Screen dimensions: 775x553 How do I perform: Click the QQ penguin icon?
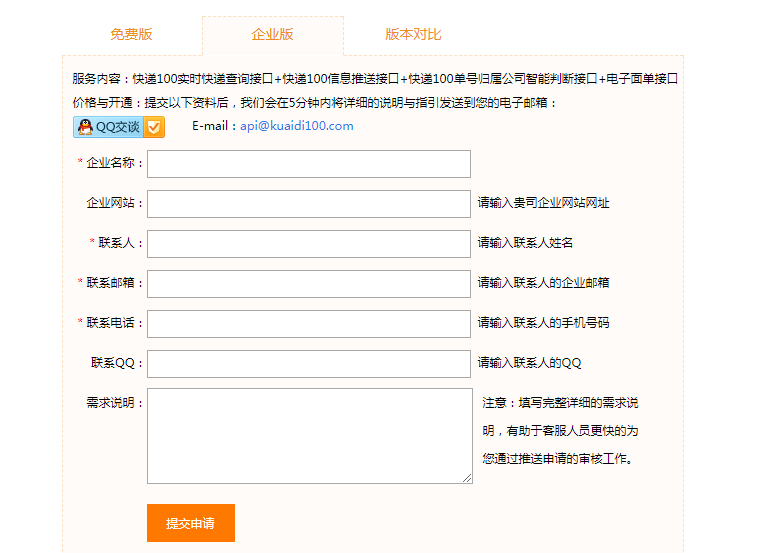(x=86, y=127)
